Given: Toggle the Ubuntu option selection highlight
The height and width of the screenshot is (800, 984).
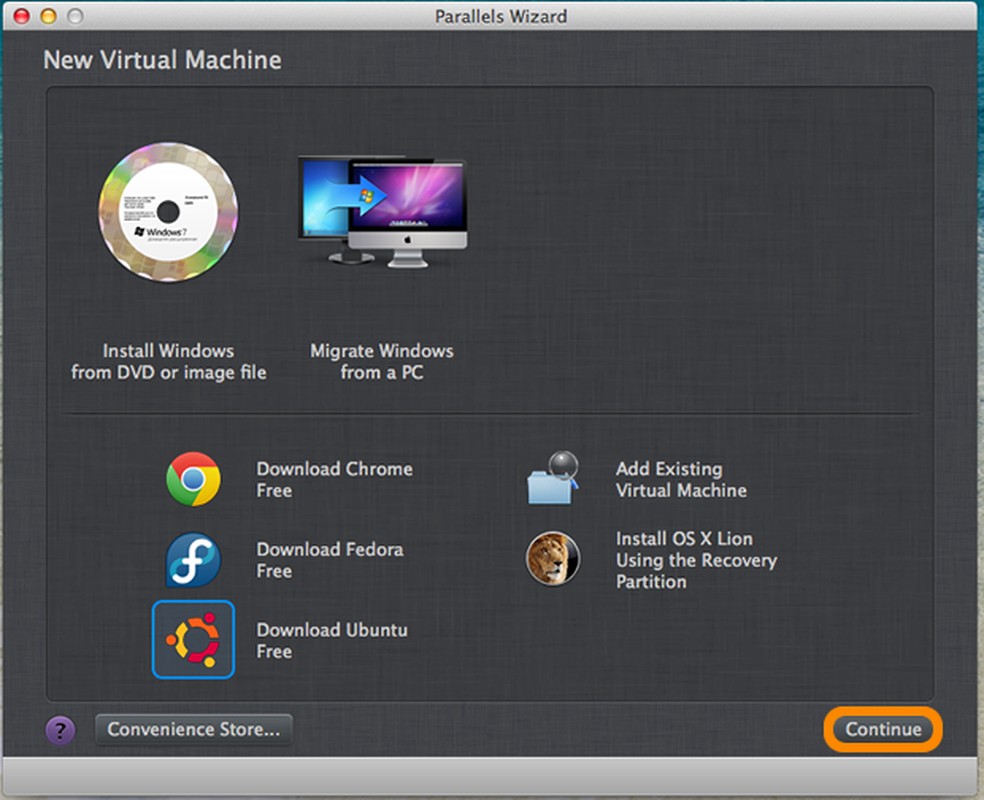Looking at the screenshot, I should click(x=193, y=640).
